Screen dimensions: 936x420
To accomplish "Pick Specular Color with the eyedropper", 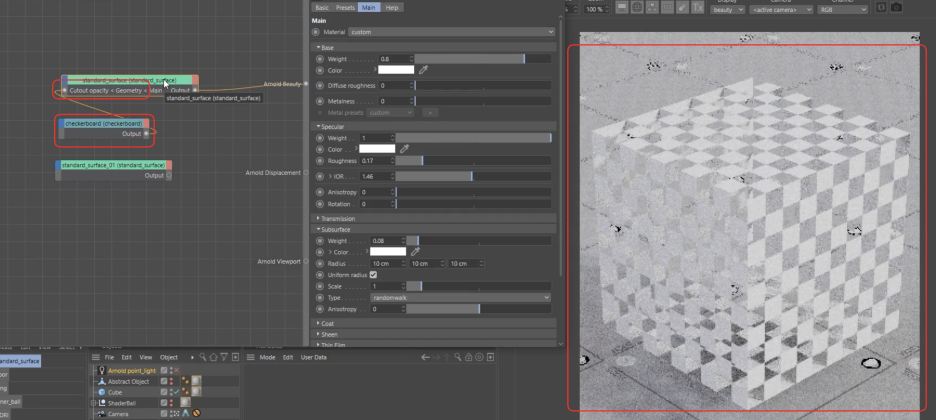I will coord(404,149).
